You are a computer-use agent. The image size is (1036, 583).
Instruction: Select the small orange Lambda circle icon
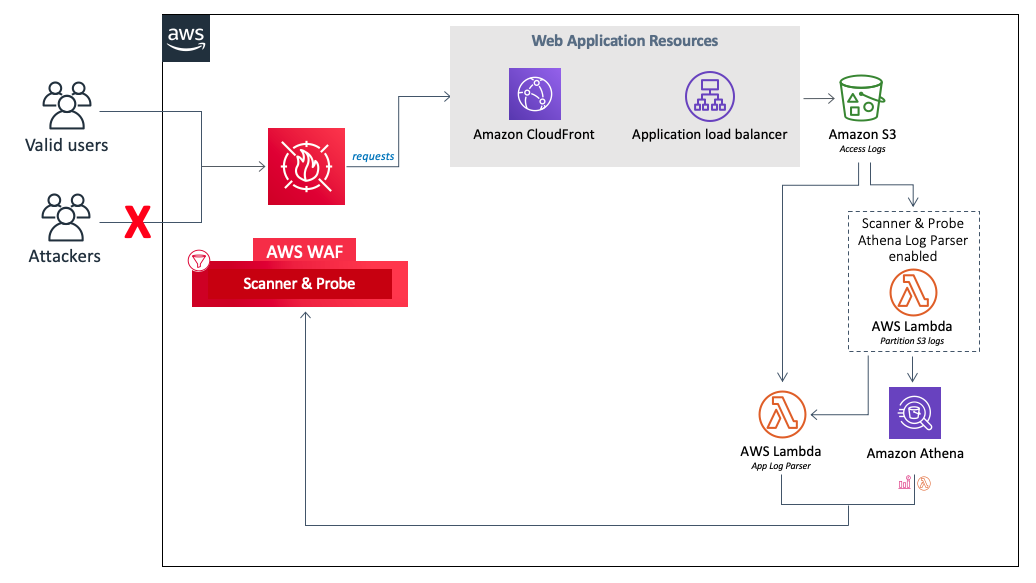click(923, 484)
